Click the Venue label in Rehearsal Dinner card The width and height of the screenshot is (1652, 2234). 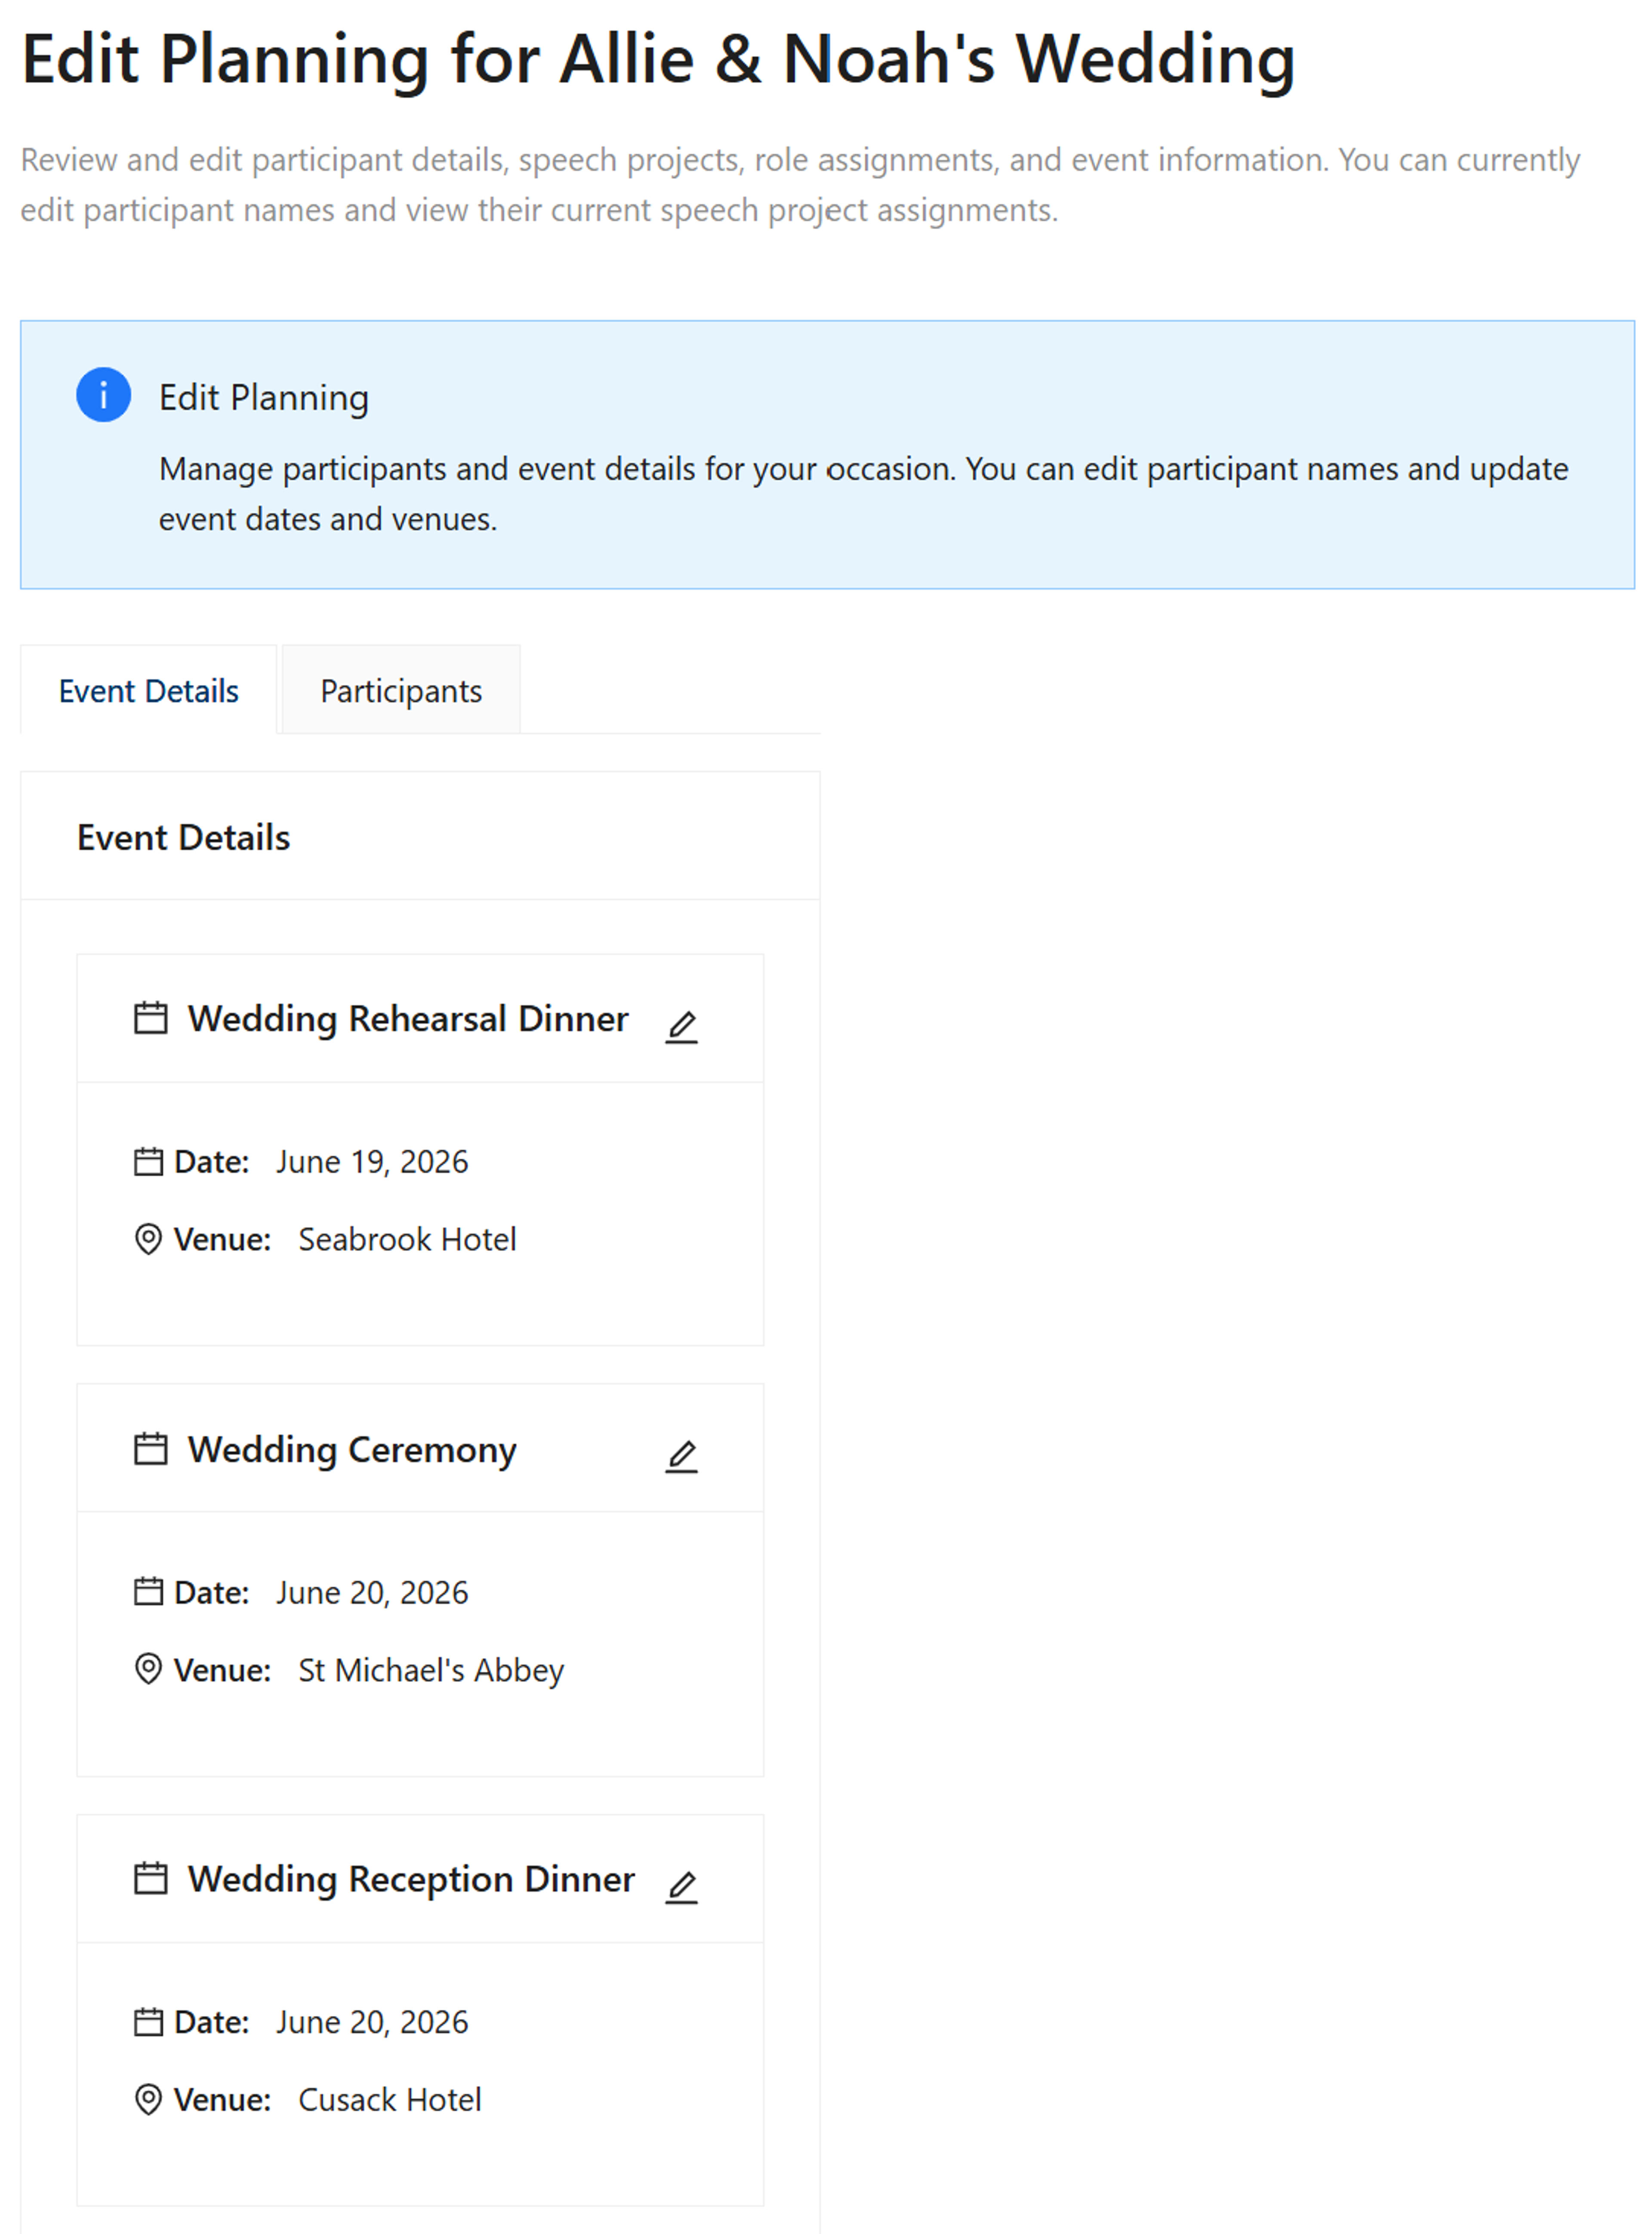(222, 1239)
